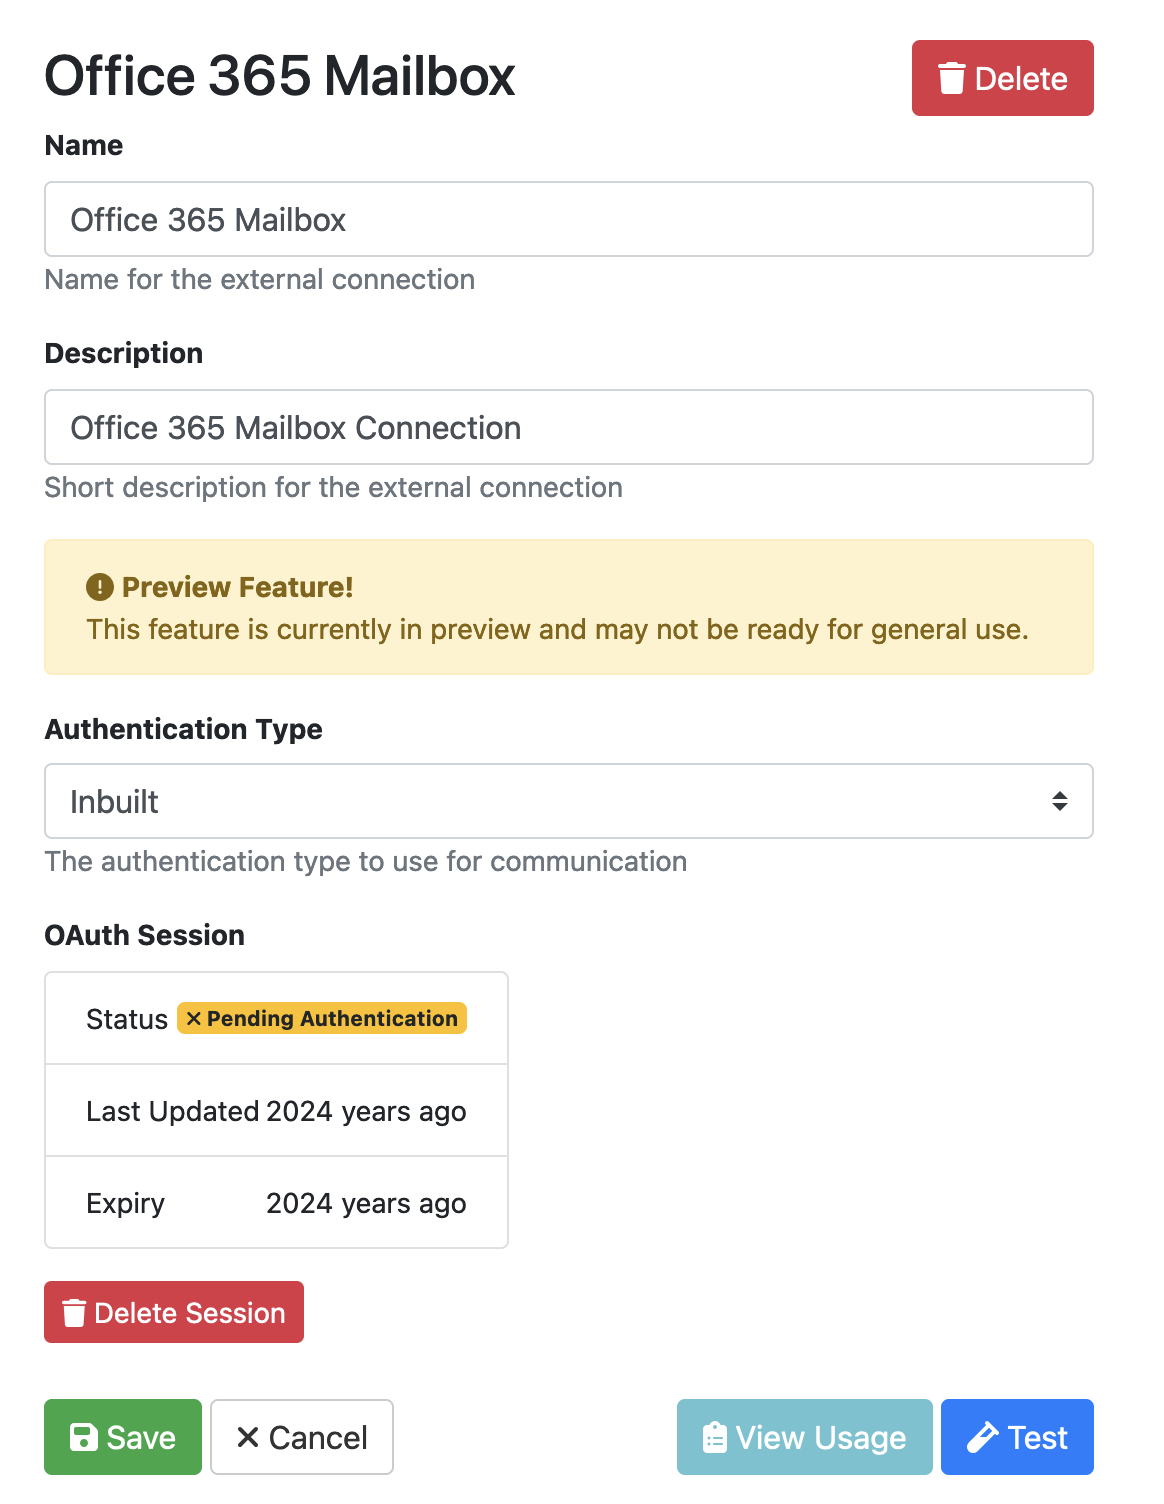The width and height of the screenshot is (1164, 1504).
Task: Click the Expiry row in the OAuth Session table
Action: pyautogui.click(x=276, y=1203)
